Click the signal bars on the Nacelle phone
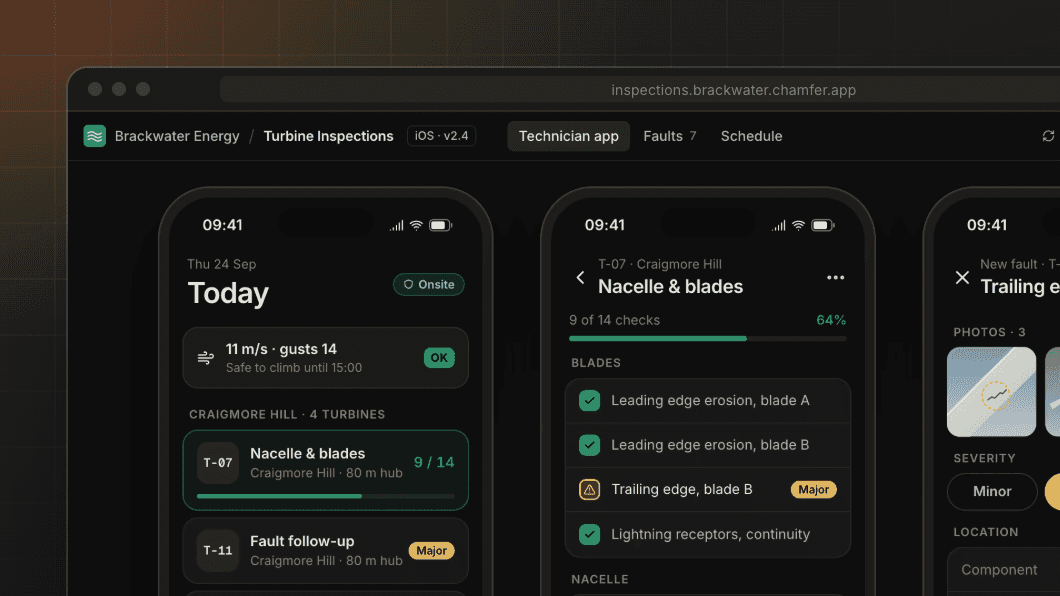Screen dimensions: 1060x596 click(x=779, y=226)
